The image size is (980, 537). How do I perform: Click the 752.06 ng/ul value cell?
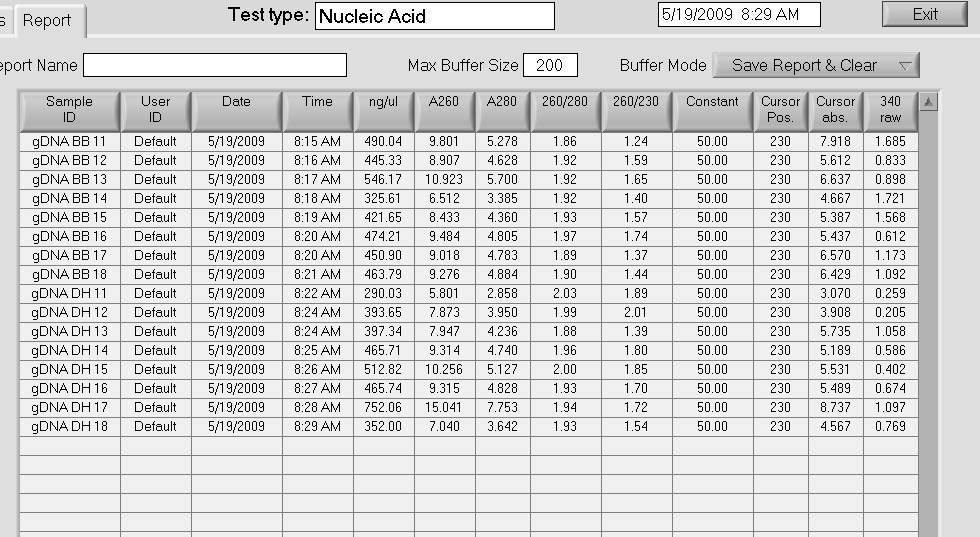pos(385,407)
